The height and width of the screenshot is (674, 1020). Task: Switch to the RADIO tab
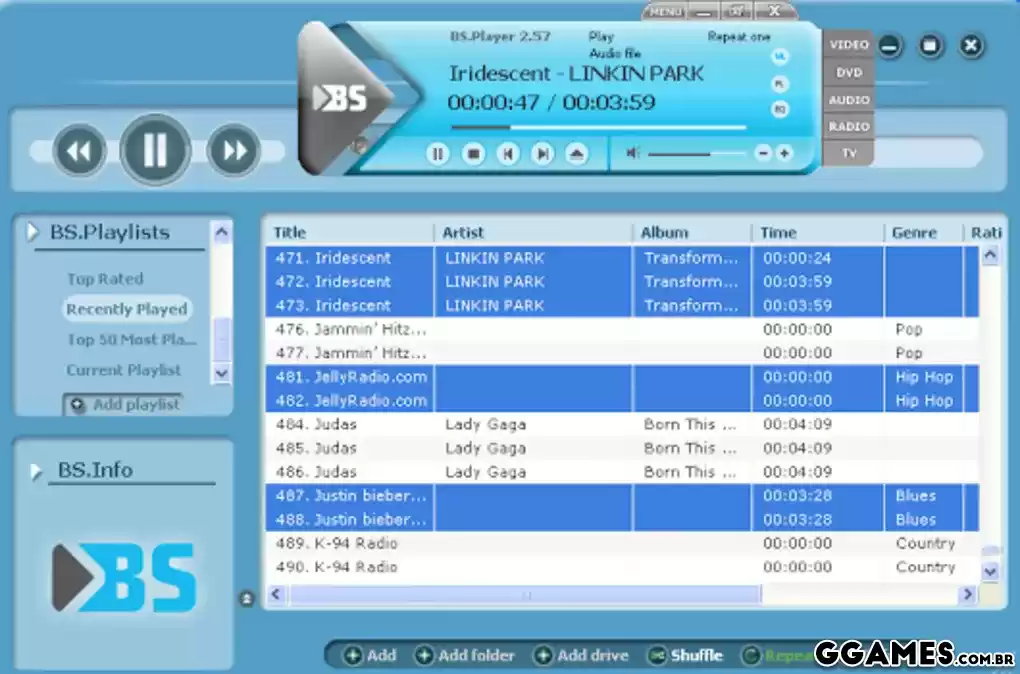[849, 127]
